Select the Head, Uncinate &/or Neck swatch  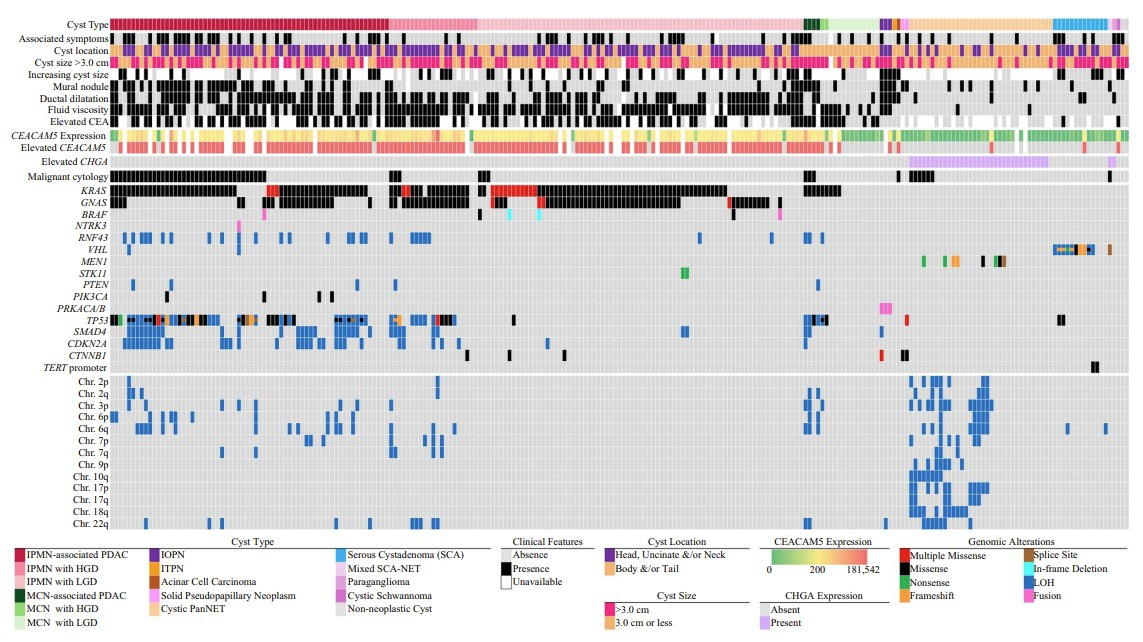609,555
